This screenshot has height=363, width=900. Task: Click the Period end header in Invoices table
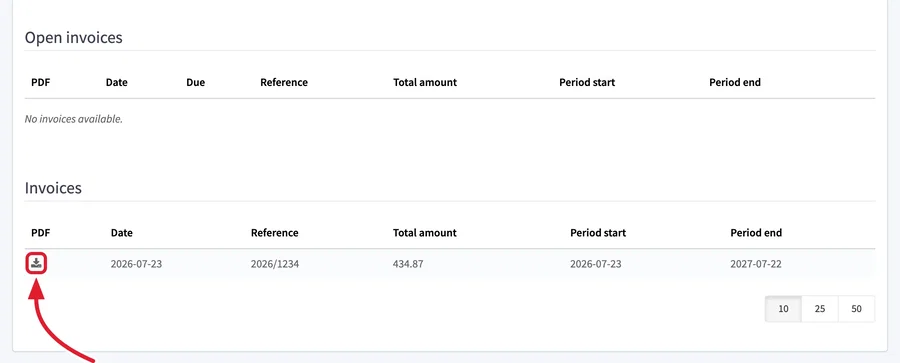coord(756,233)
